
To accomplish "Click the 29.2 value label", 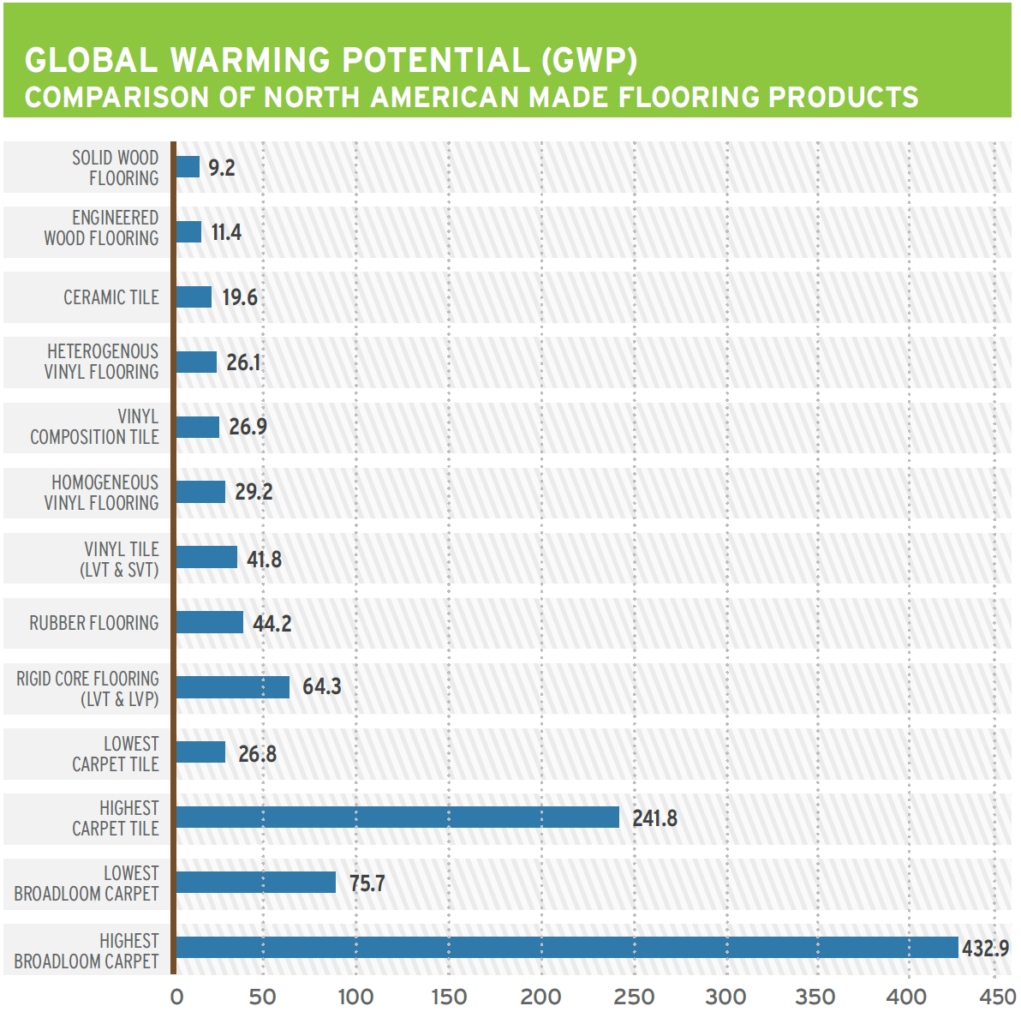I will (254, 492).
